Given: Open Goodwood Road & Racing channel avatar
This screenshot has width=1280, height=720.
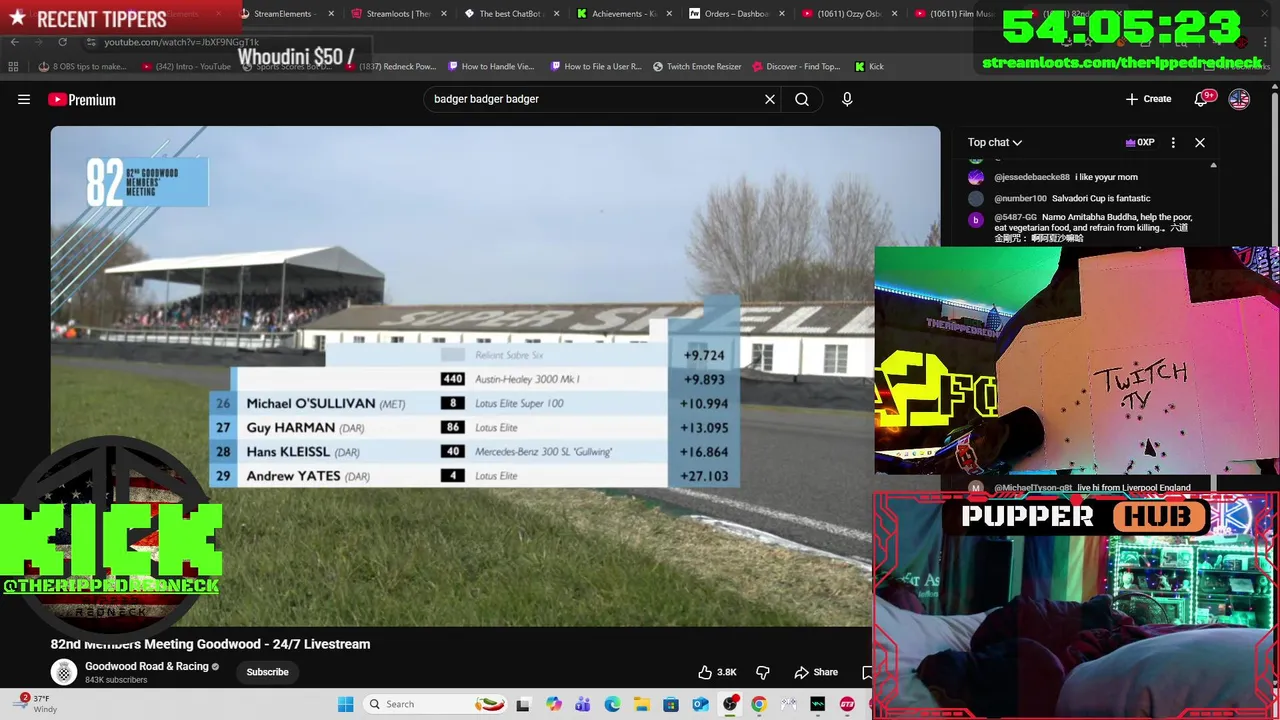Looking at the screenshot, I should [x=64, y=672].
